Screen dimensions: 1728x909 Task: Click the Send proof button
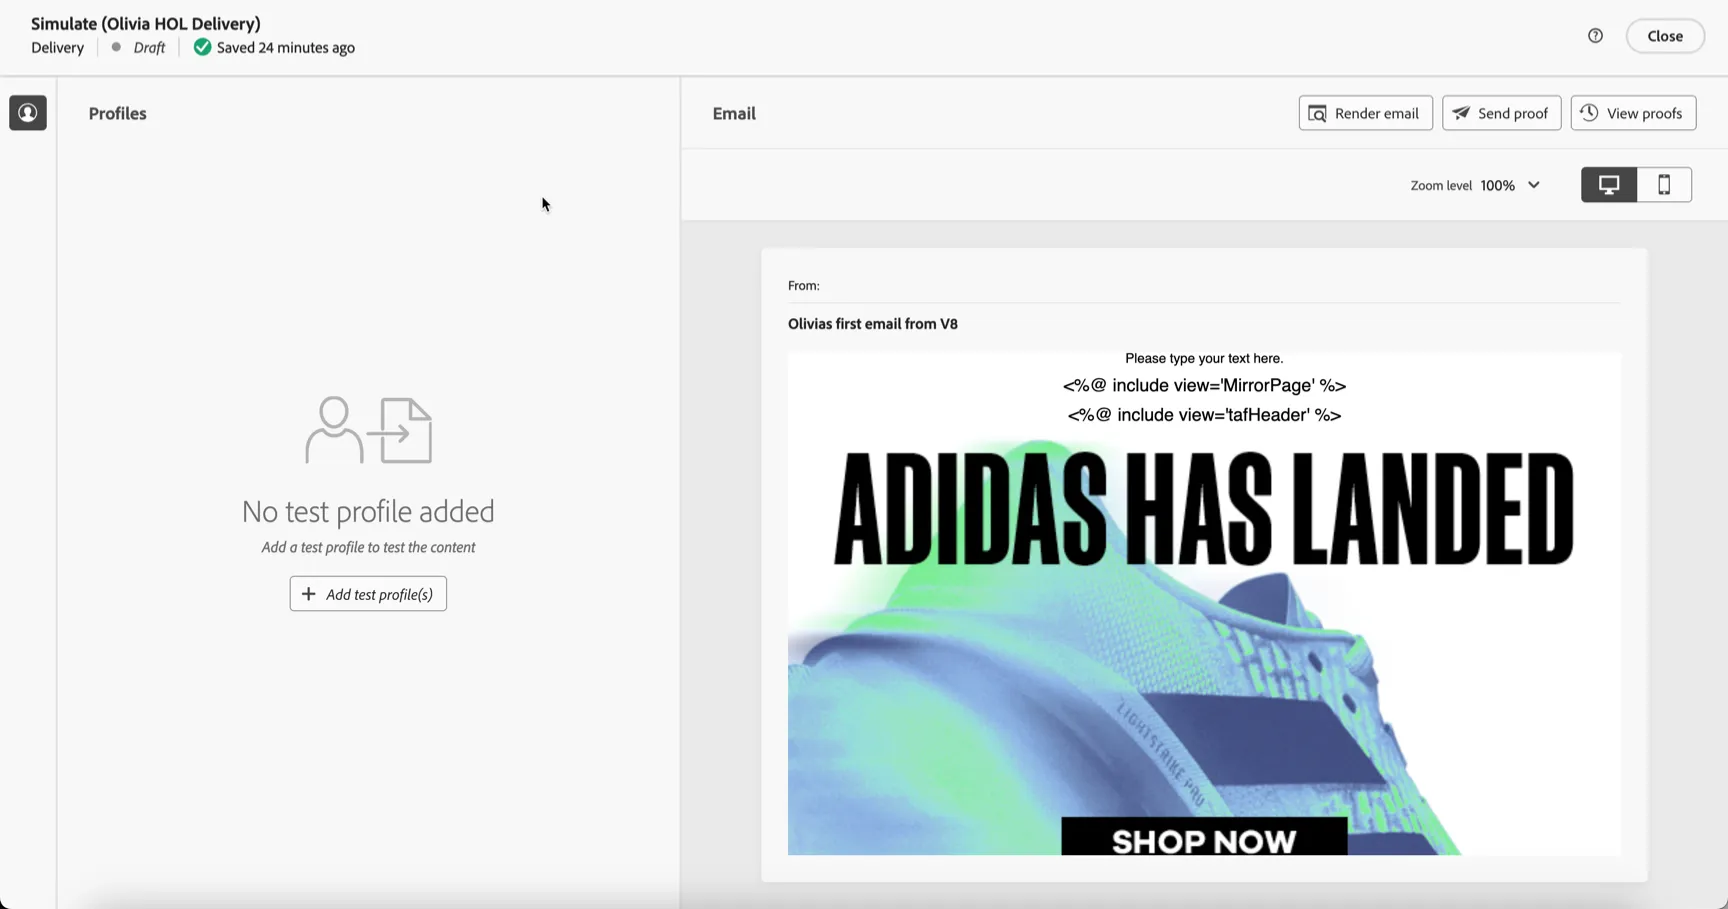click(1501, 113)
